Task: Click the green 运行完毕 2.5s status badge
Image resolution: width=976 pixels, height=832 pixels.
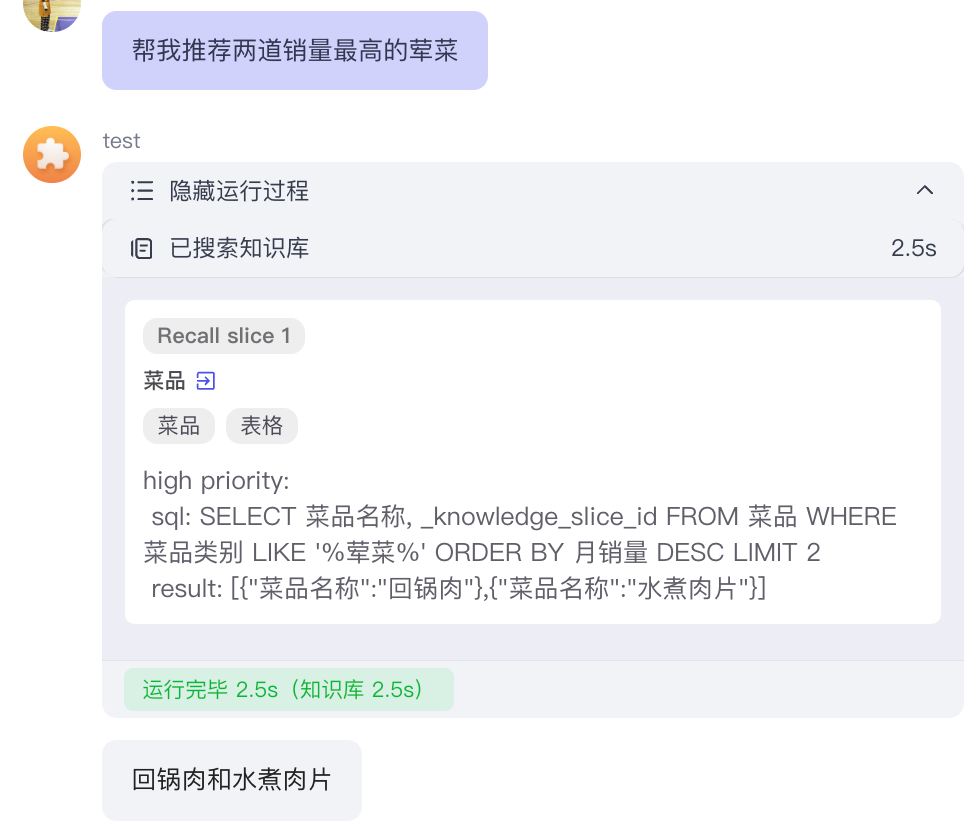Action: (x=288, y=690)
